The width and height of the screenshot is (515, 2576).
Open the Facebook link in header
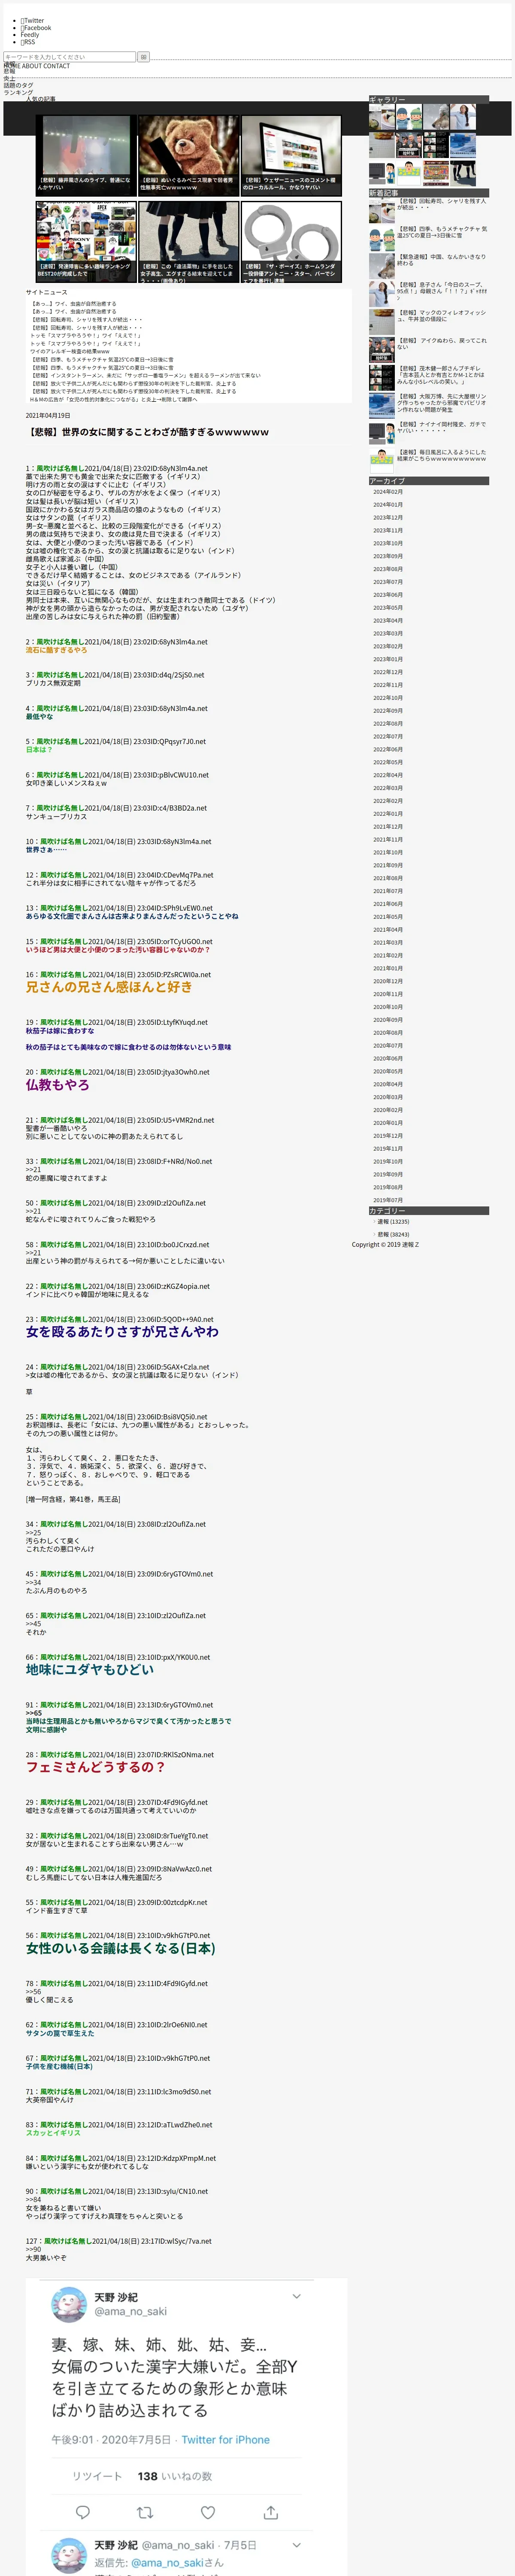coord(35,28)
